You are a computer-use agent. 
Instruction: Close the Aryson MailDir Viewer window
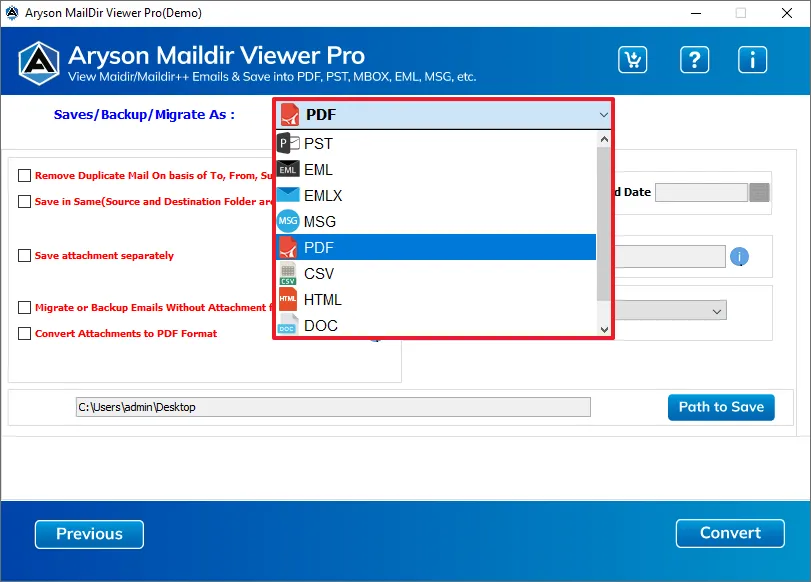787,13
